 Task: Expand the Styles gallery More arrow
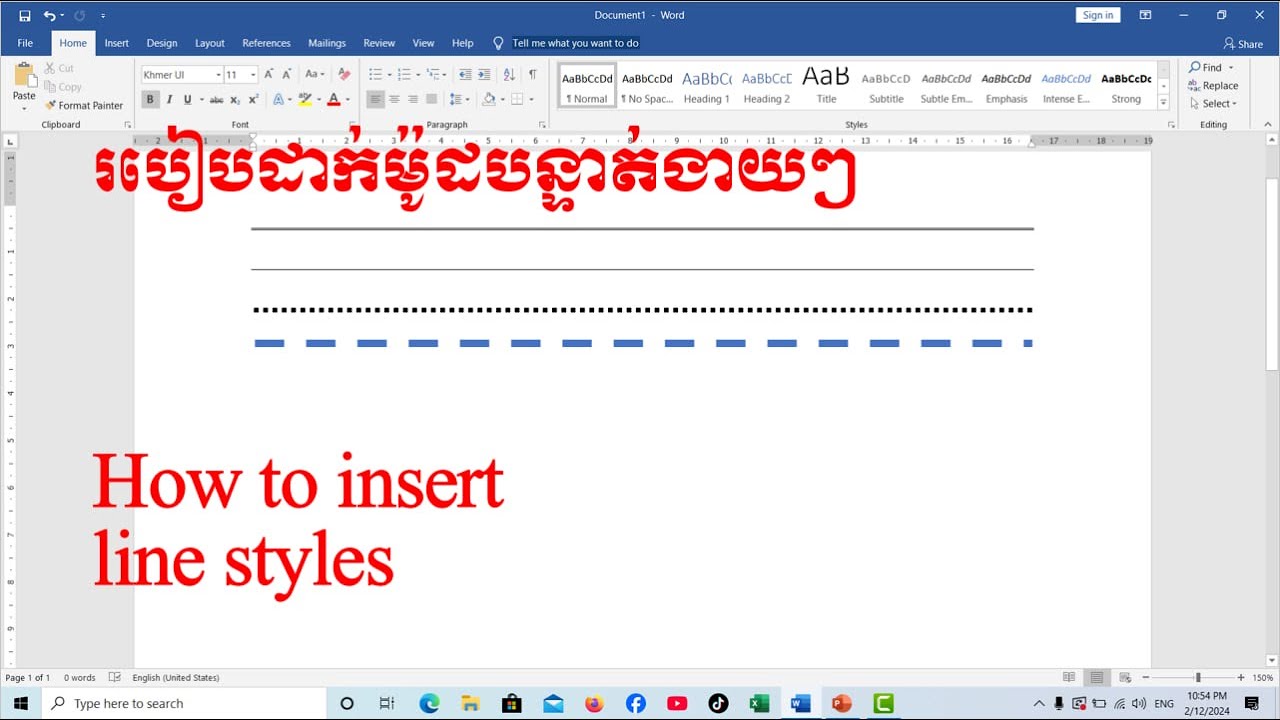point(1163,103)
